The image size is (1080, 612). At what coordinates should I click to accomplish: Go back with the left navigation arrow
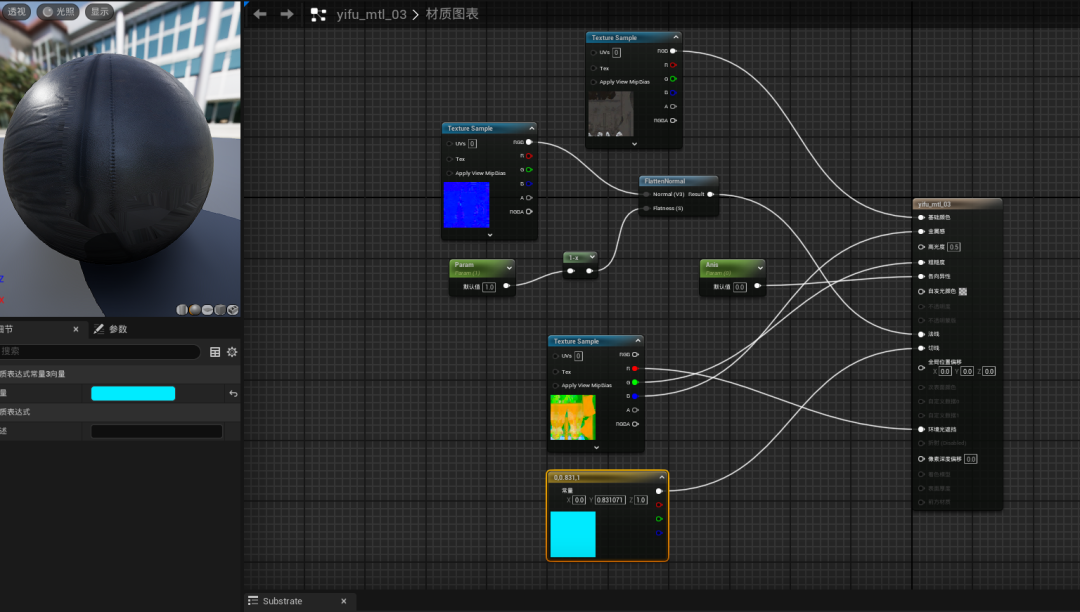pyautogui.click(x=260, y=14)
